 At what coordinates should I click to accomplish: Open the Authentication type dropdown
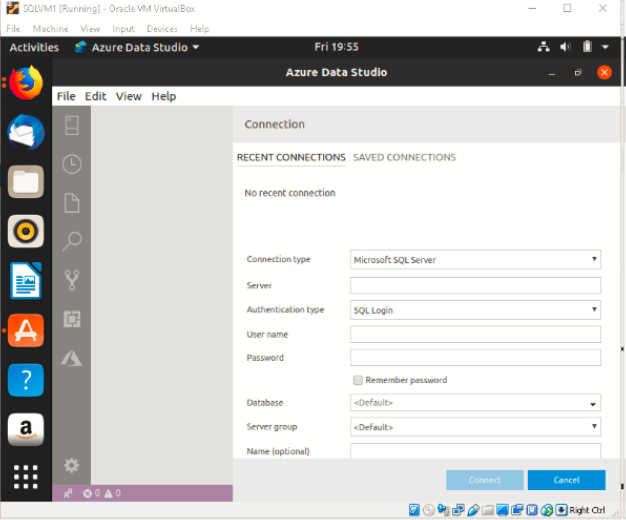pos(475,310)
